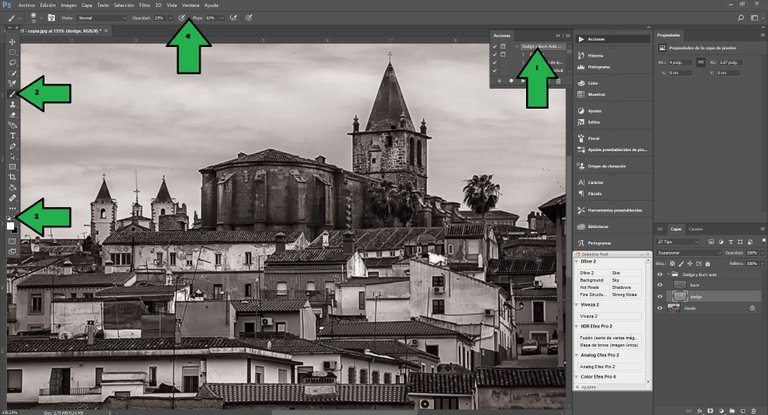Toggle the checkmark for Dodge y Burn Auto action
The height and width of the screenshot is (415, 768).
point(495,47)
